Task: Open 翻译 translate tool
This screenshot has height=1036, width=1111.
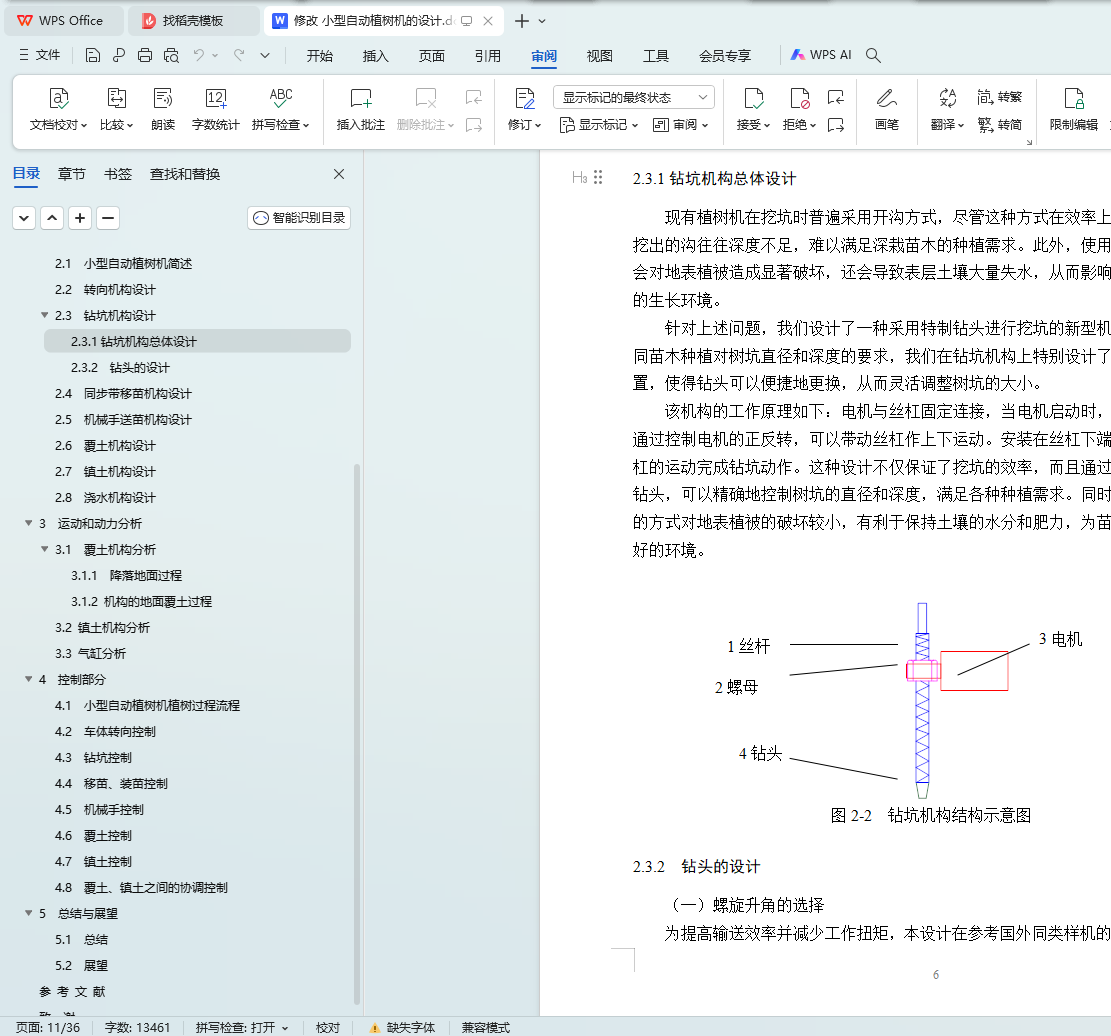Action: [947, 110]
